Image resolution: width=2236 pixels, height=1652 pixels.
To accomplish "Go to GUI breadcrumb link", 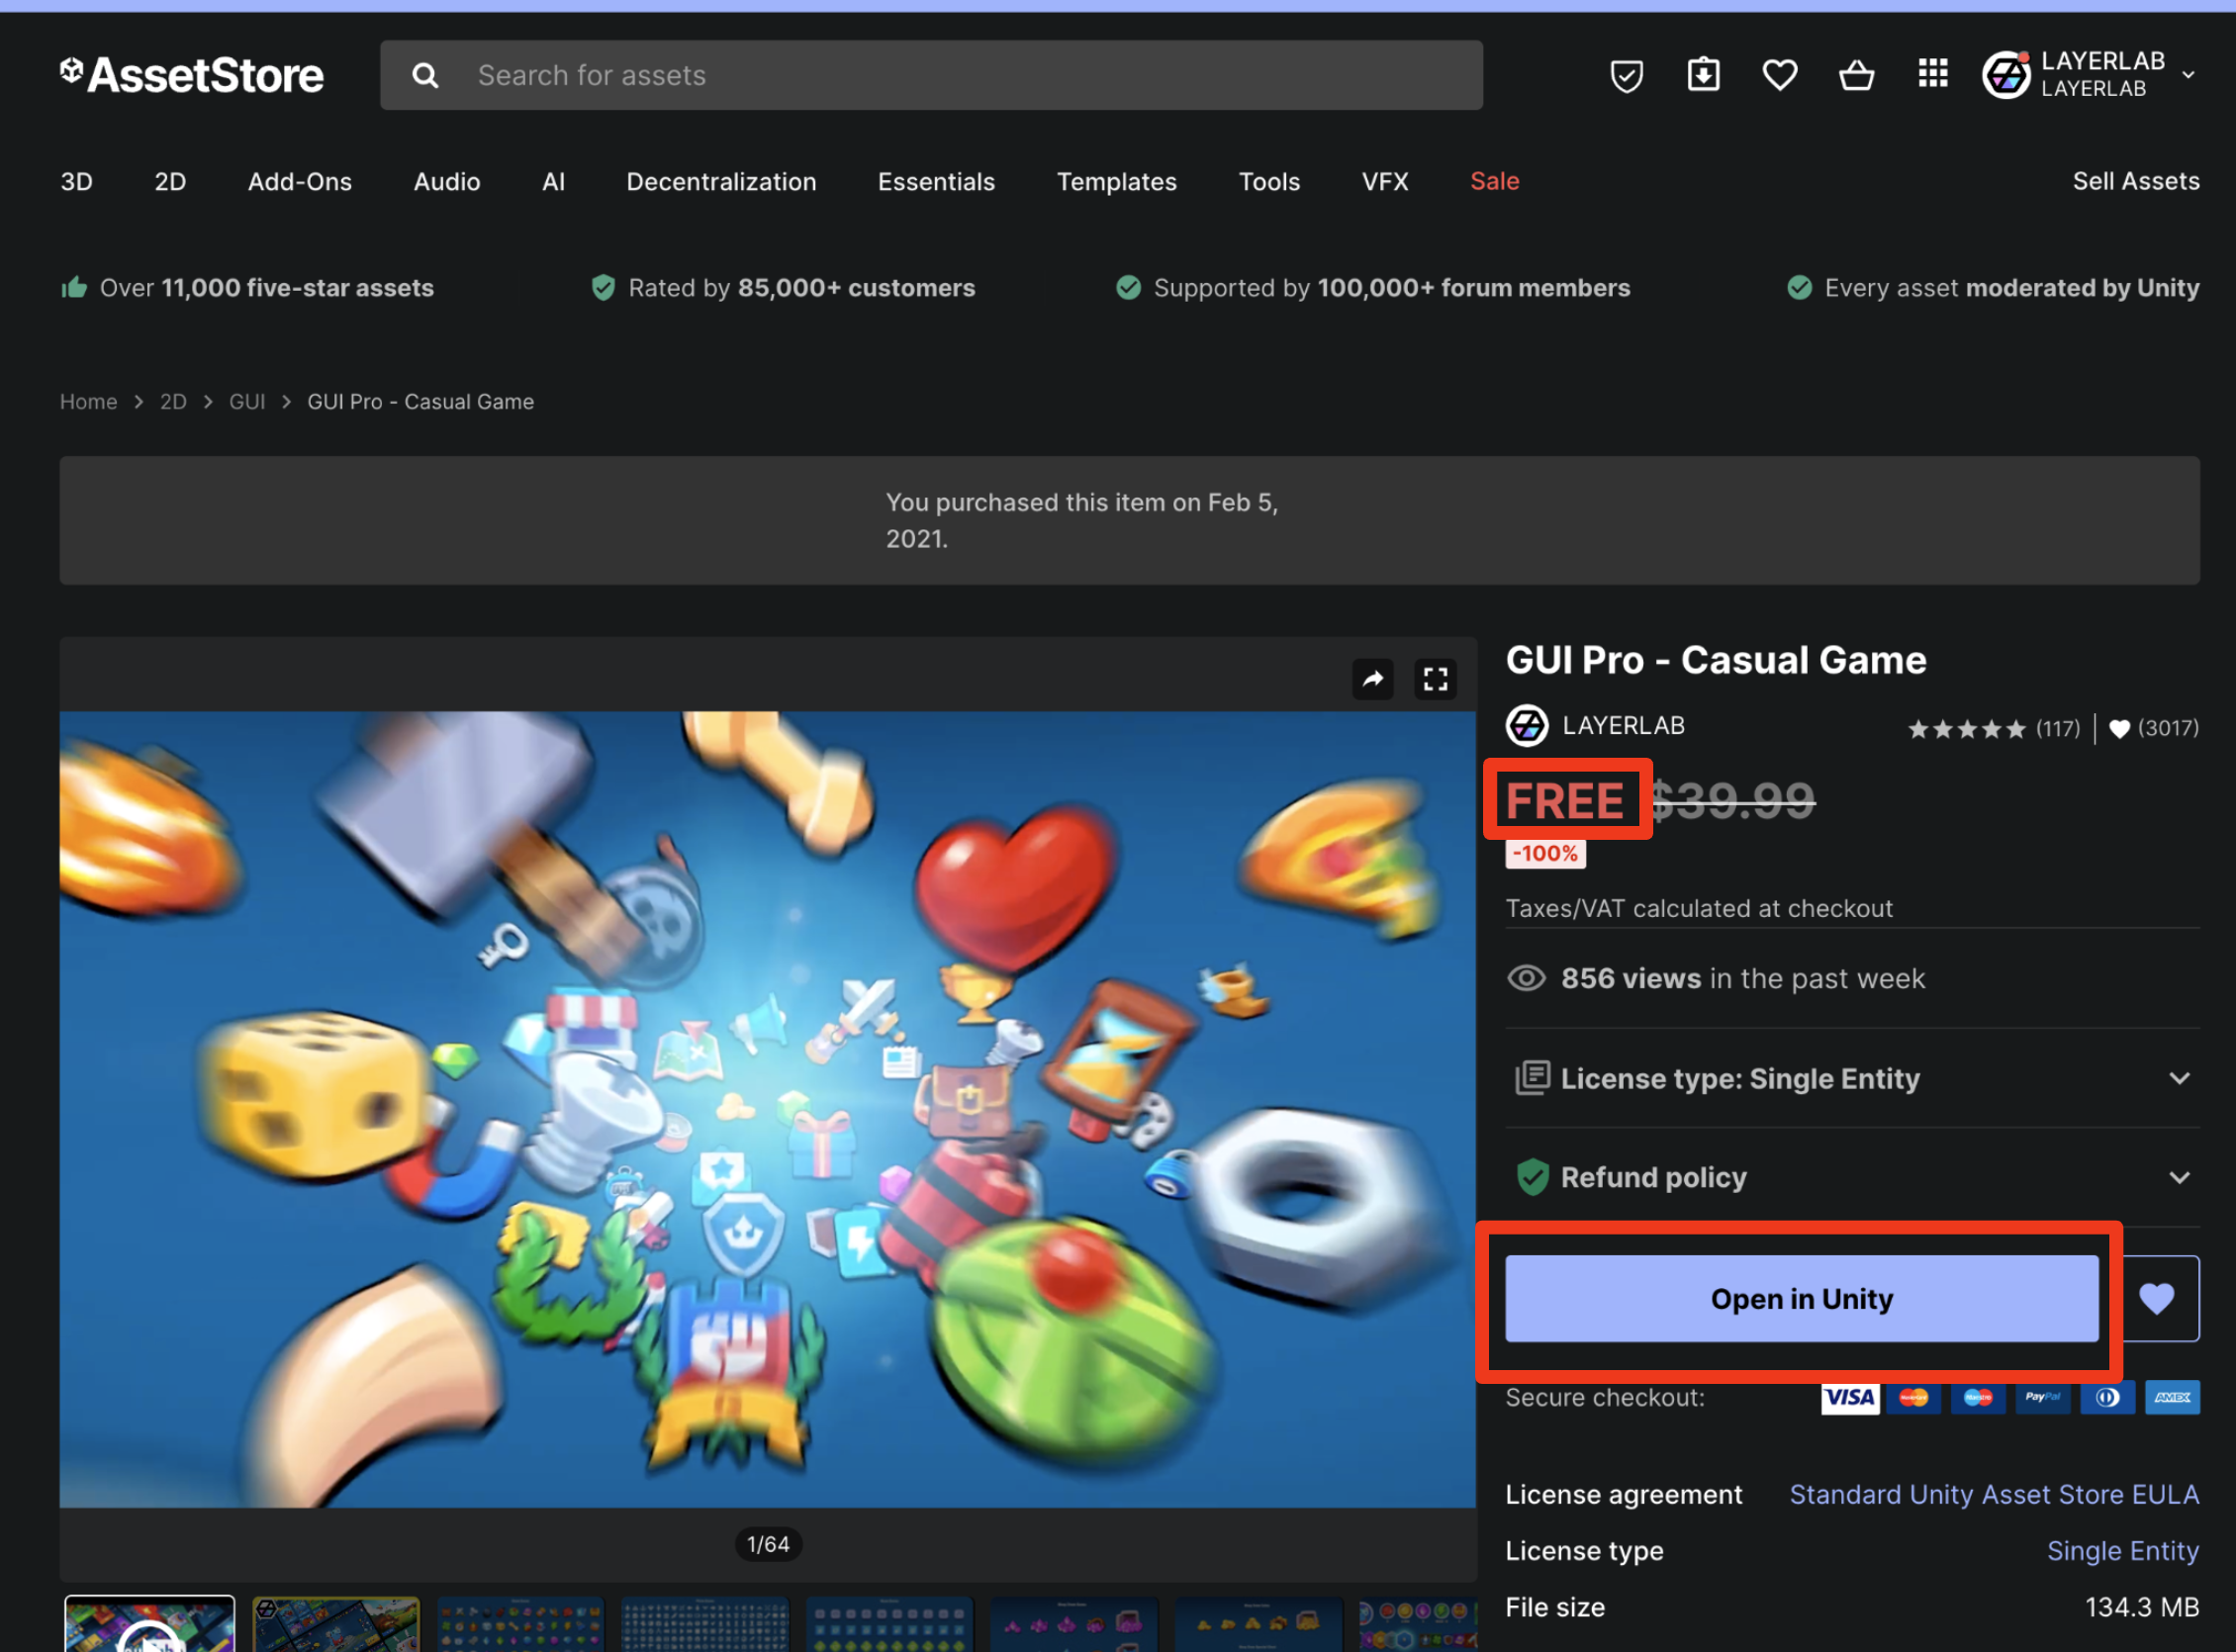I will point(247,401).
